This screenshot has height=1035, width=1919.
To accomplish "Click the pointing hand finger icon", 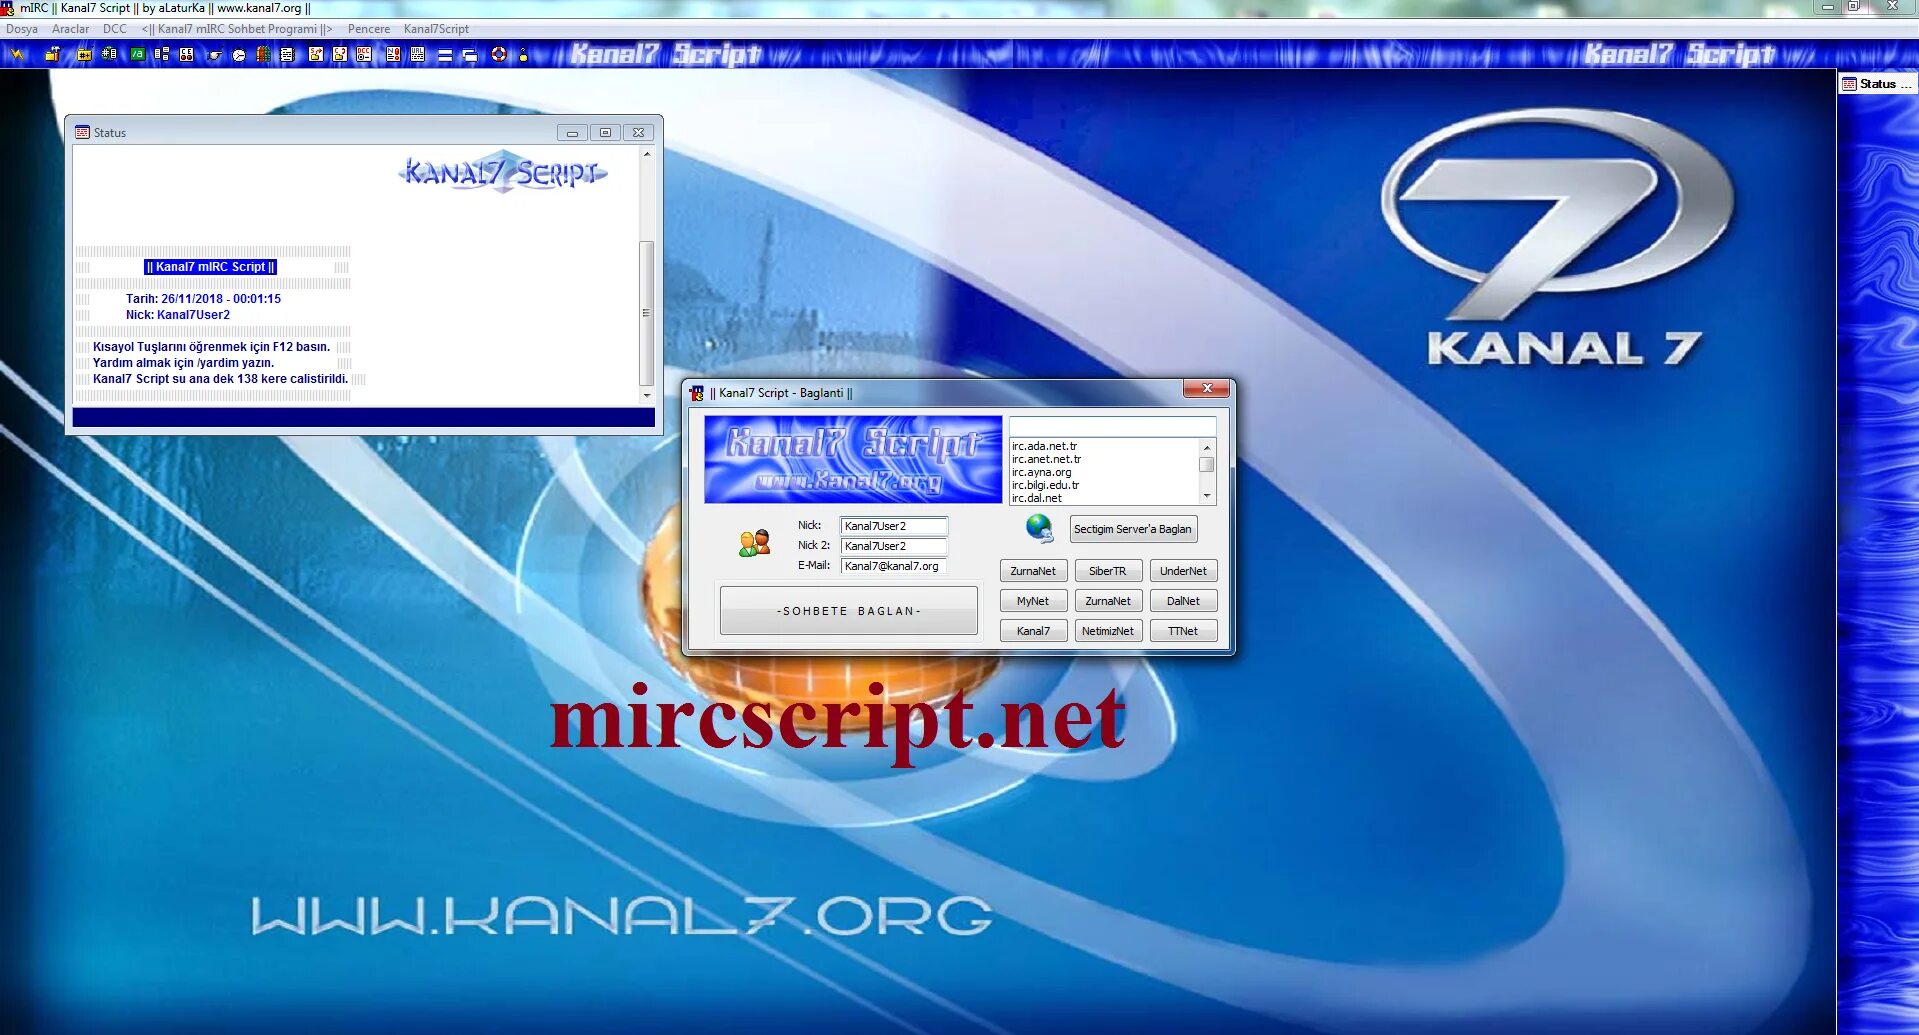I will tap(214, 54).
